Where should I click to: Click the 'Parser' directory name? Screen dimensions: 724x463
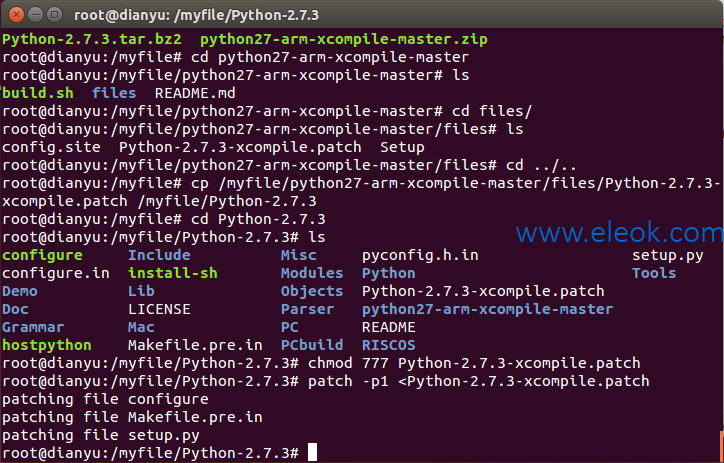(x=308, y=309)
